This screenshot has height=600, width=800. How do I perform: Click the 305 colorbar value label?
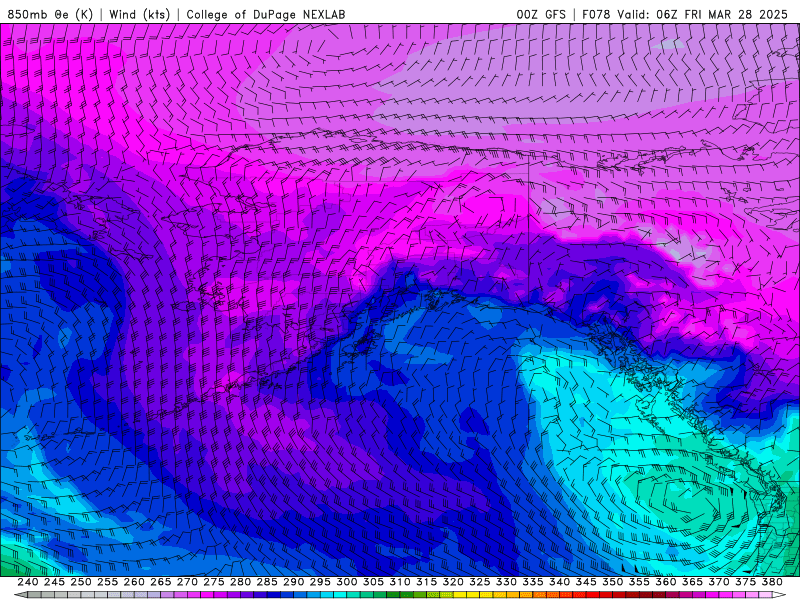point(373,582)
